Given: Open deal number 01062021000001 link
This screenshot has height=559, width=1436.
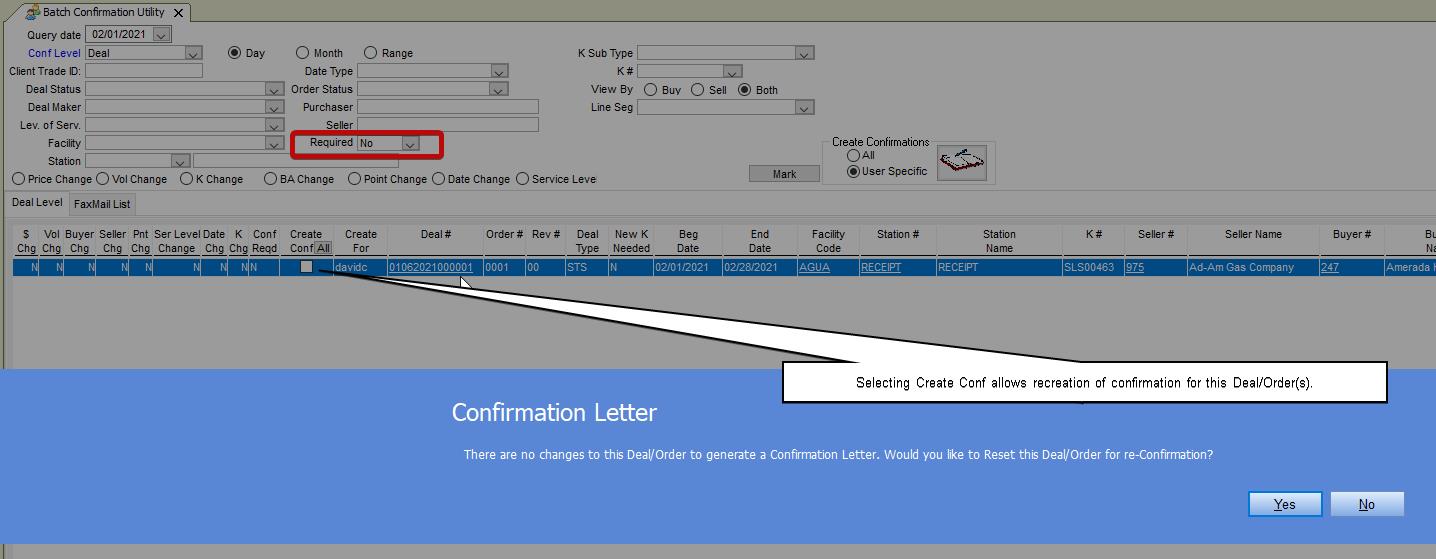Looking at the screenshot, I should pos(431,267).
